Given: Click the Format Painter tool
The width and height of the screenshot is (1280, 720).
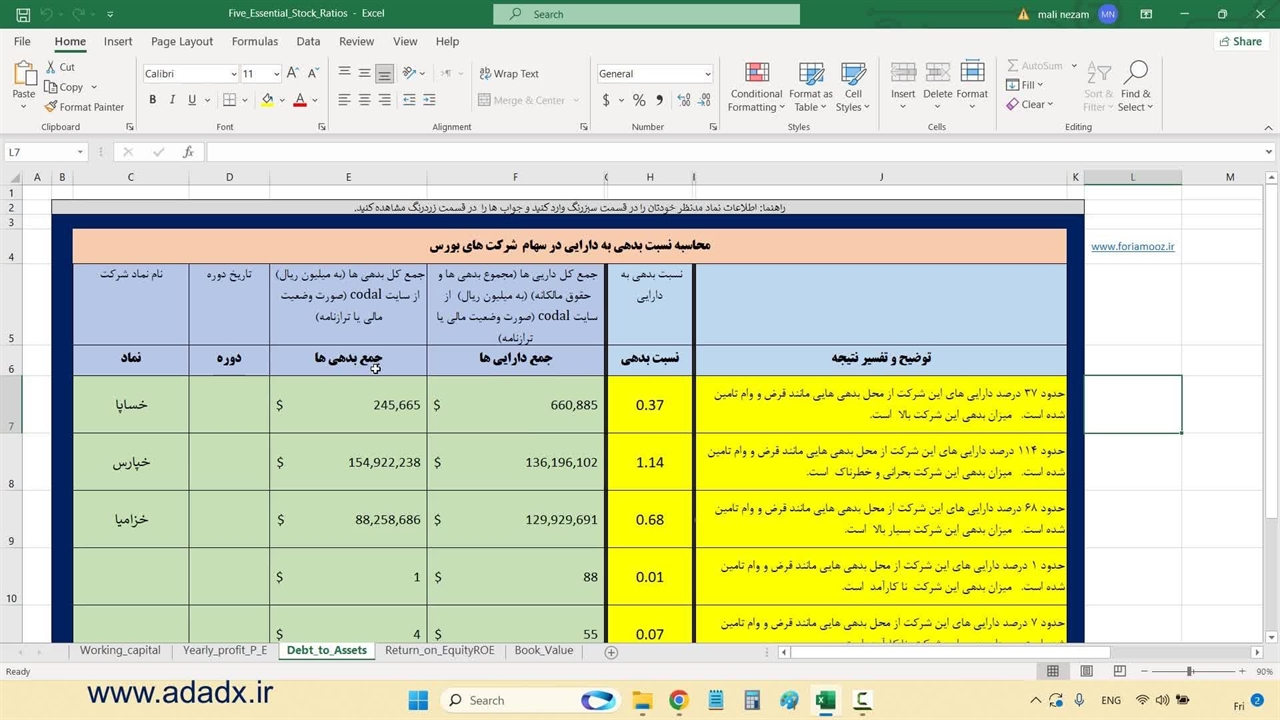Looking at the screenshot, I should (x=84, y=107).
